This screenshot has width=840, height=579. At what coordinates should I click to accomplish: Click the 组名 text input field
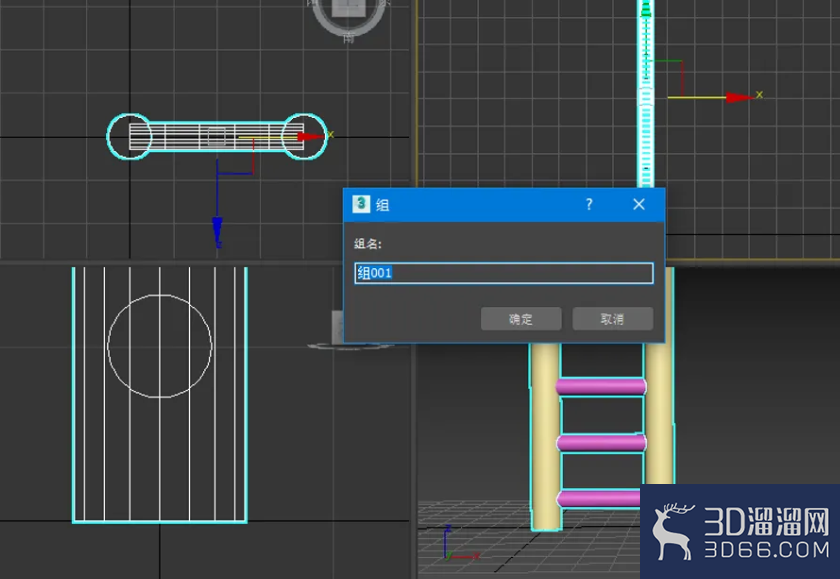point(504,273)
